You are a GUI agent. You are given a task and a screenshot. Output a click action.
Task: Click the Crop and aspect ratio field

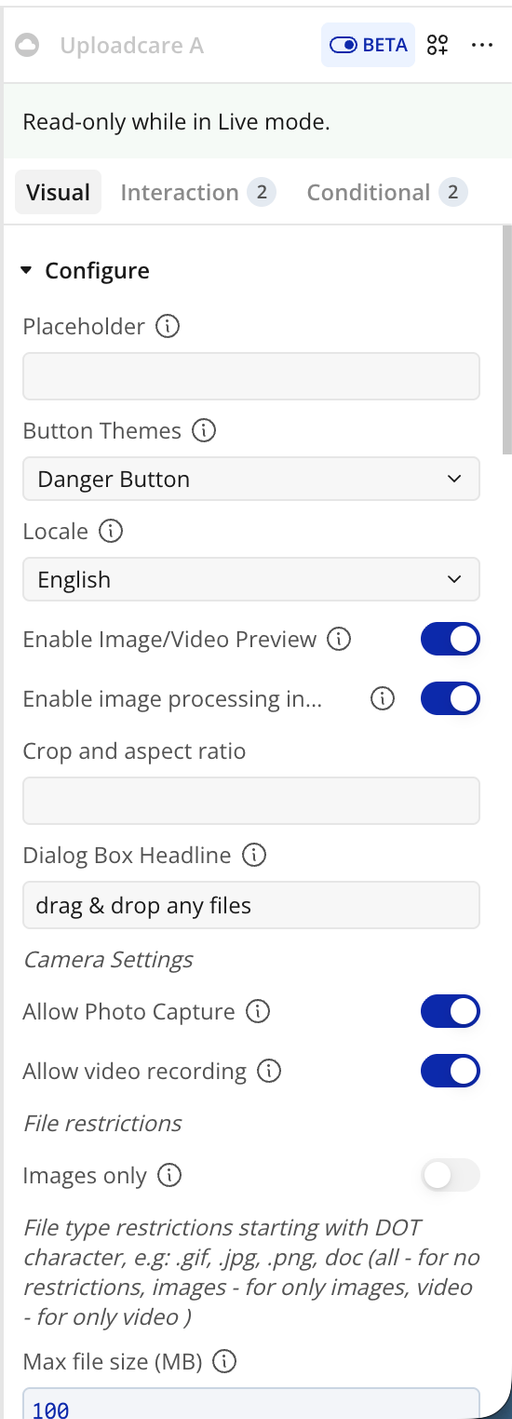coord(251,801)
